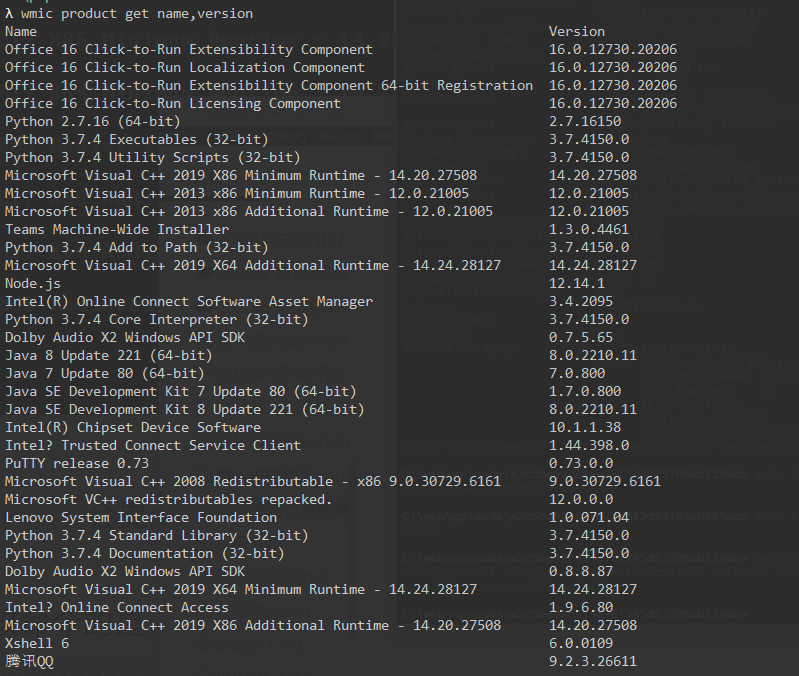Click Intel(R) Chipset Device Software line

click(133, 427)
